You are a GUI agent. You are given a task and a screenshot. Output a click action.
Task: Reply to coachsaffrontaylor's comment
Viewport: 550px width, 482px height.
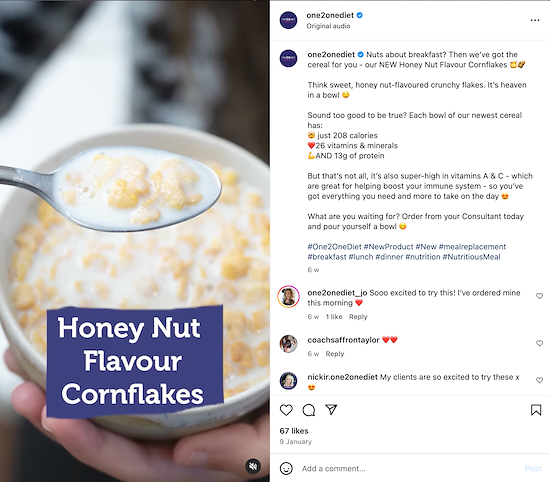[x=335, y=354]
